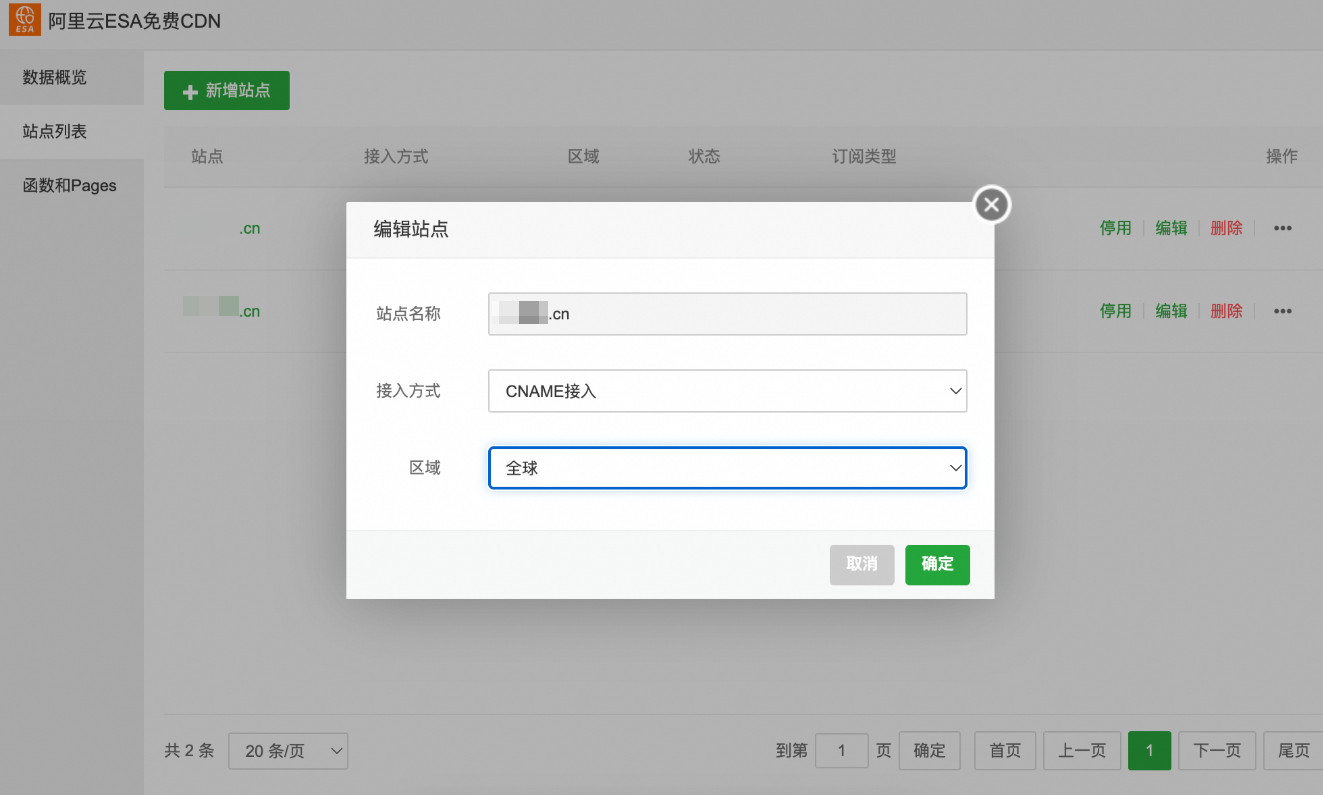Click the ESA logo icon in header
Image resolution: width=1323 pixels, height=795 pixels.
click(x=25, y=20)
